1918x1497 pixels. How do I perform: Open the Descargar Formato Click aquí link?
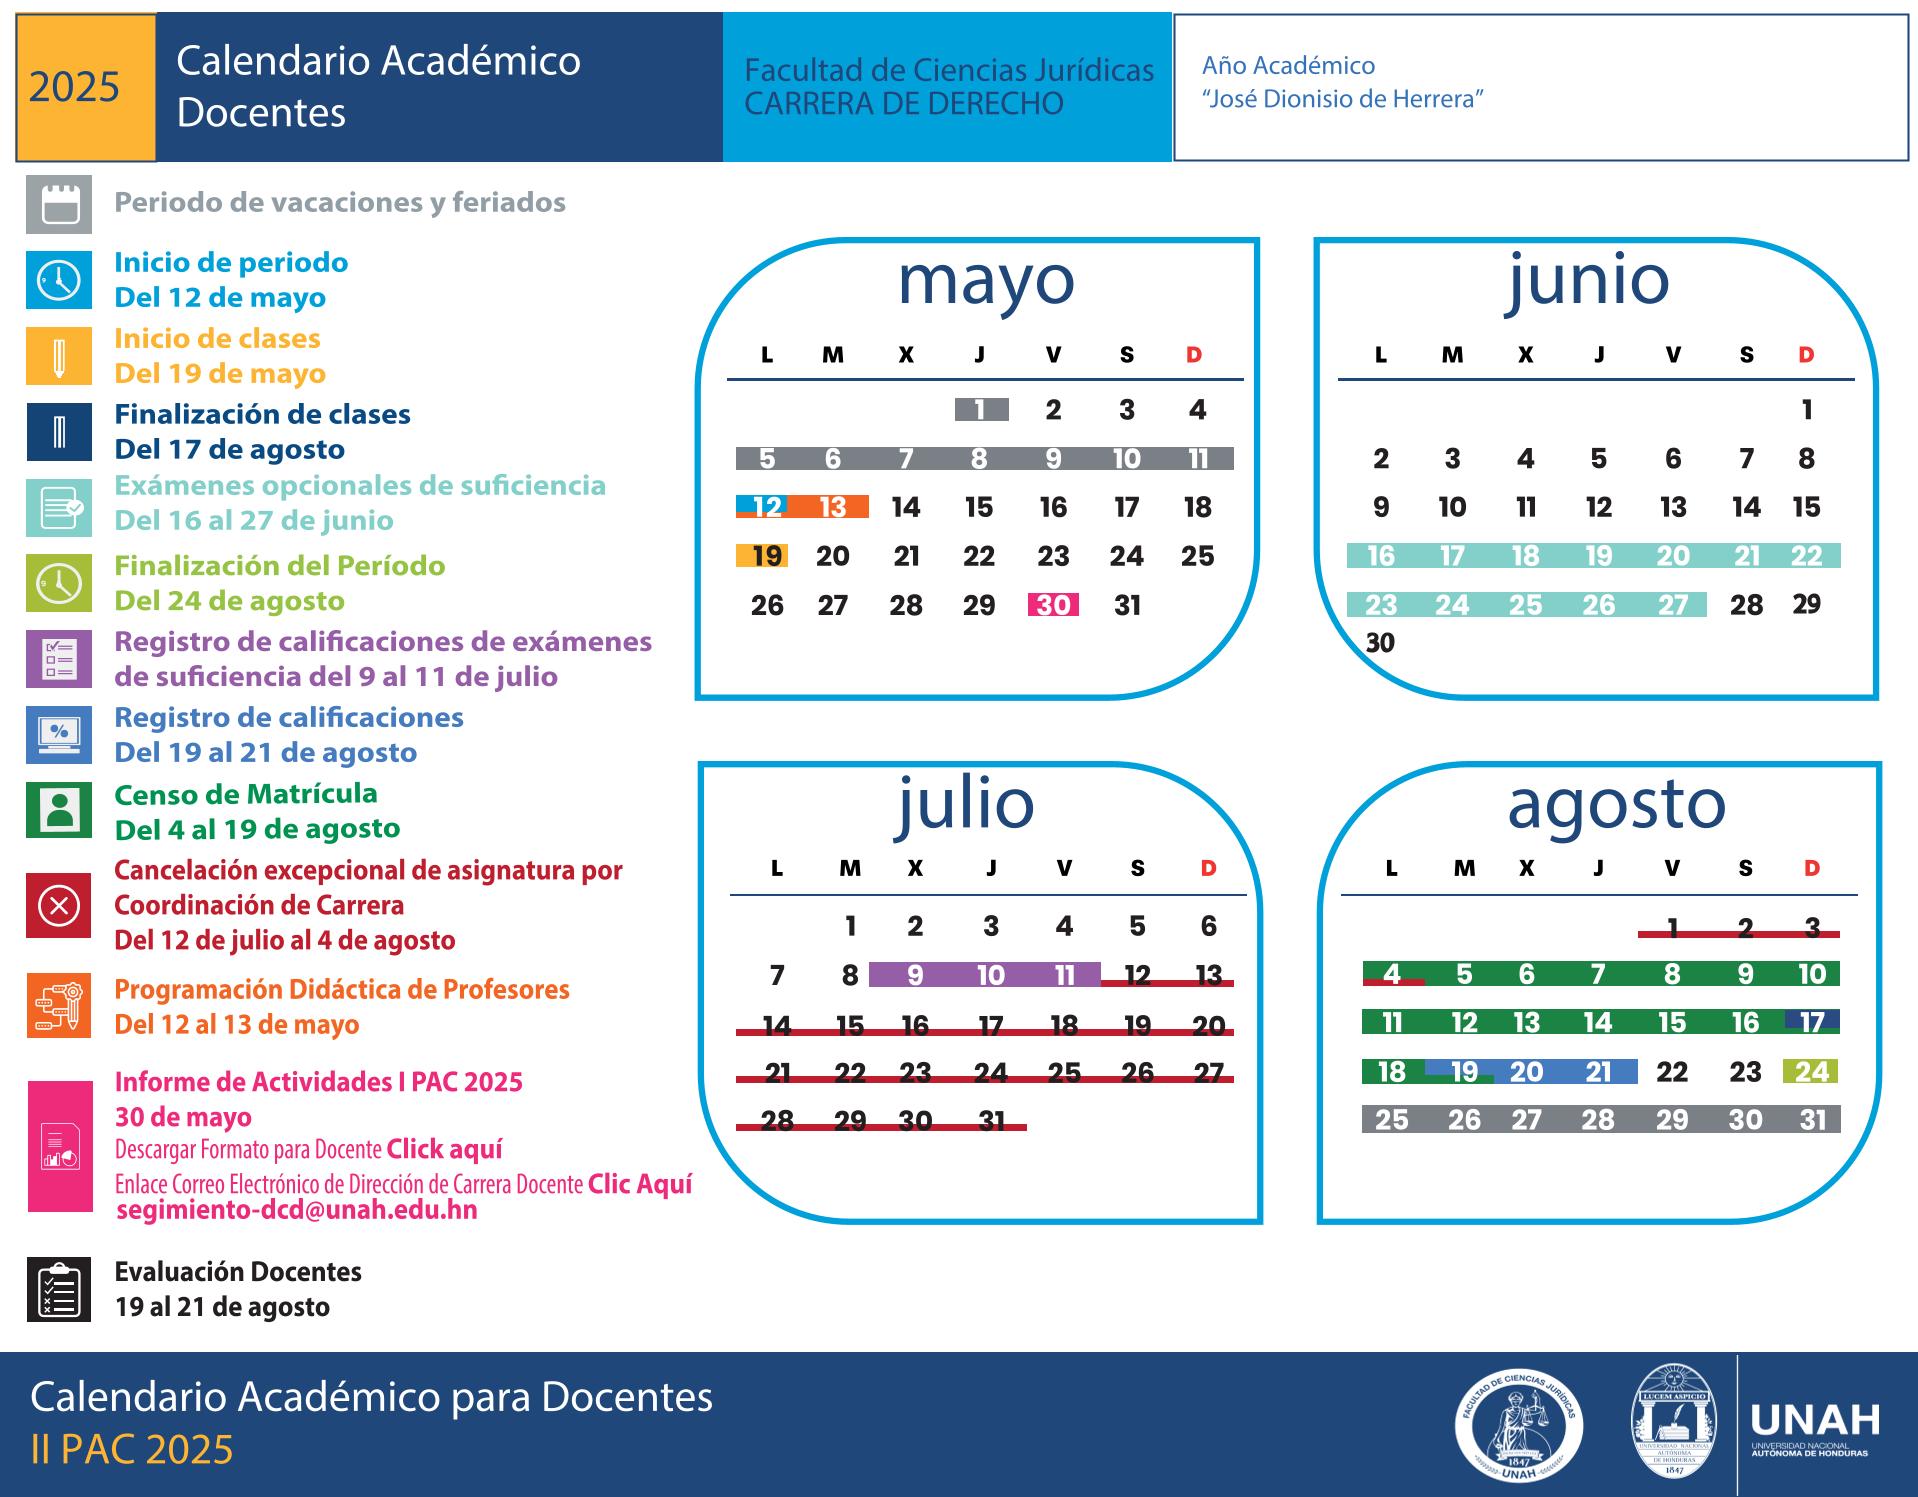[444, 1149]
